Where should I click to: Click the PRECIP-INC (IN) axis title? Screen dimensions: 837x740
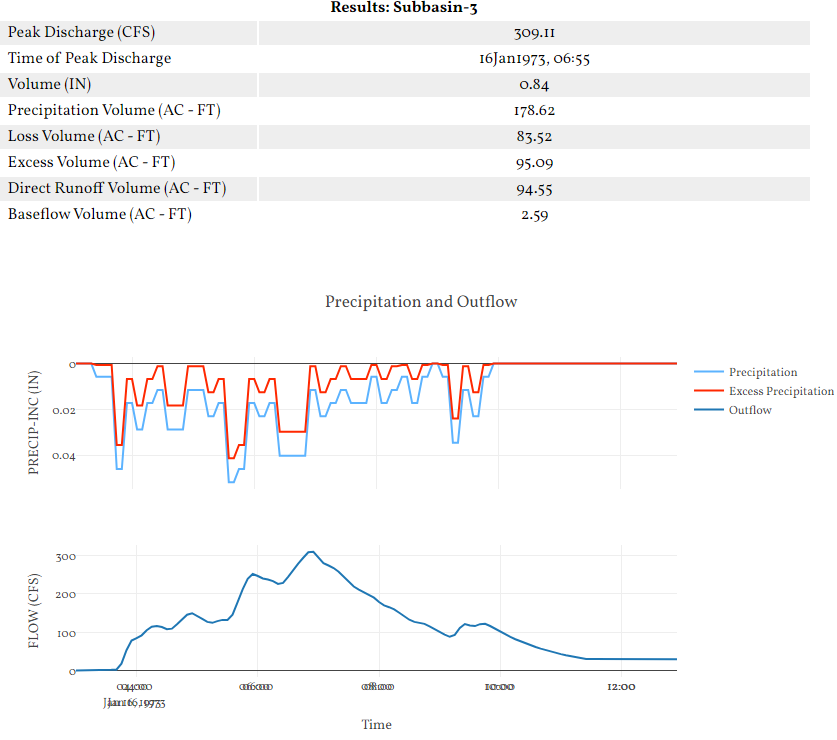[x=34, y=422]
